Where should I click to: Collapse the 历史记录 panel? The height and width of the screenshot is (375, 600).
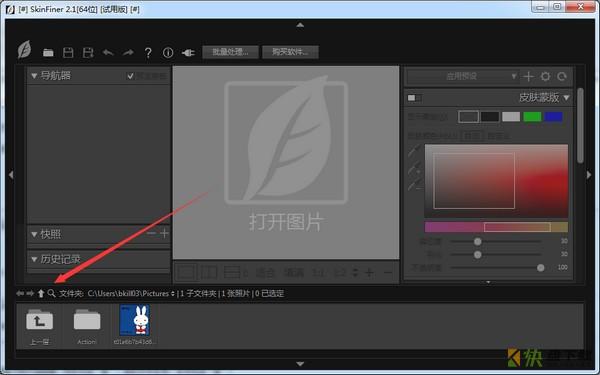coord(34,259)
